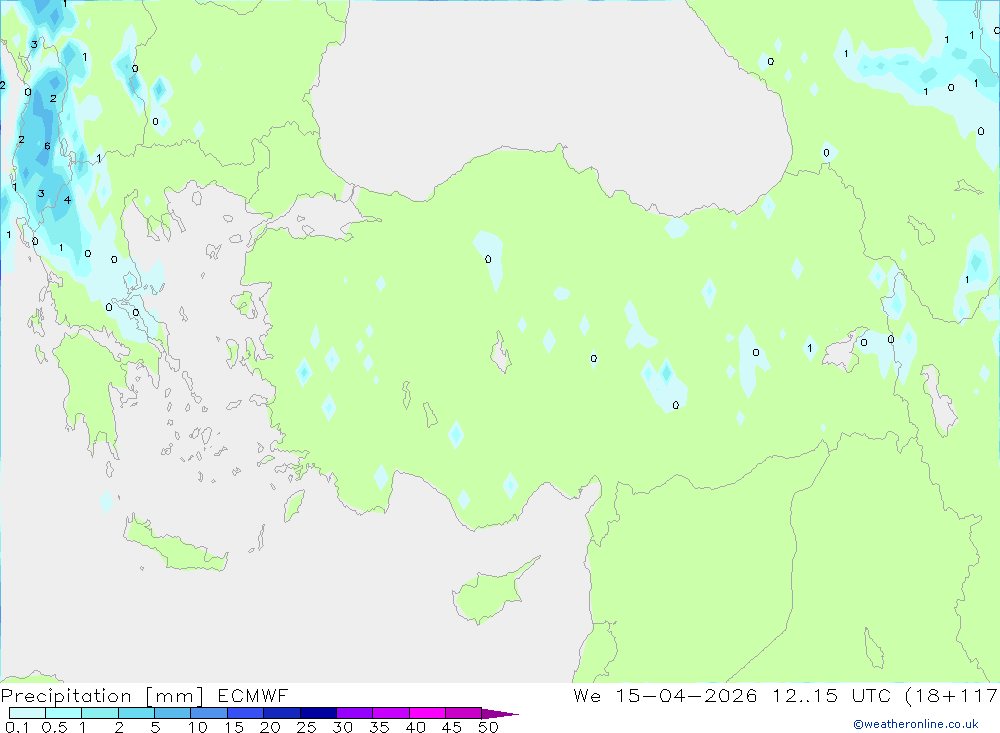1000x733 pixels.
Task: Click the lightest 0.1–0.5 mm legend swatch
Action: click(27, 713)
